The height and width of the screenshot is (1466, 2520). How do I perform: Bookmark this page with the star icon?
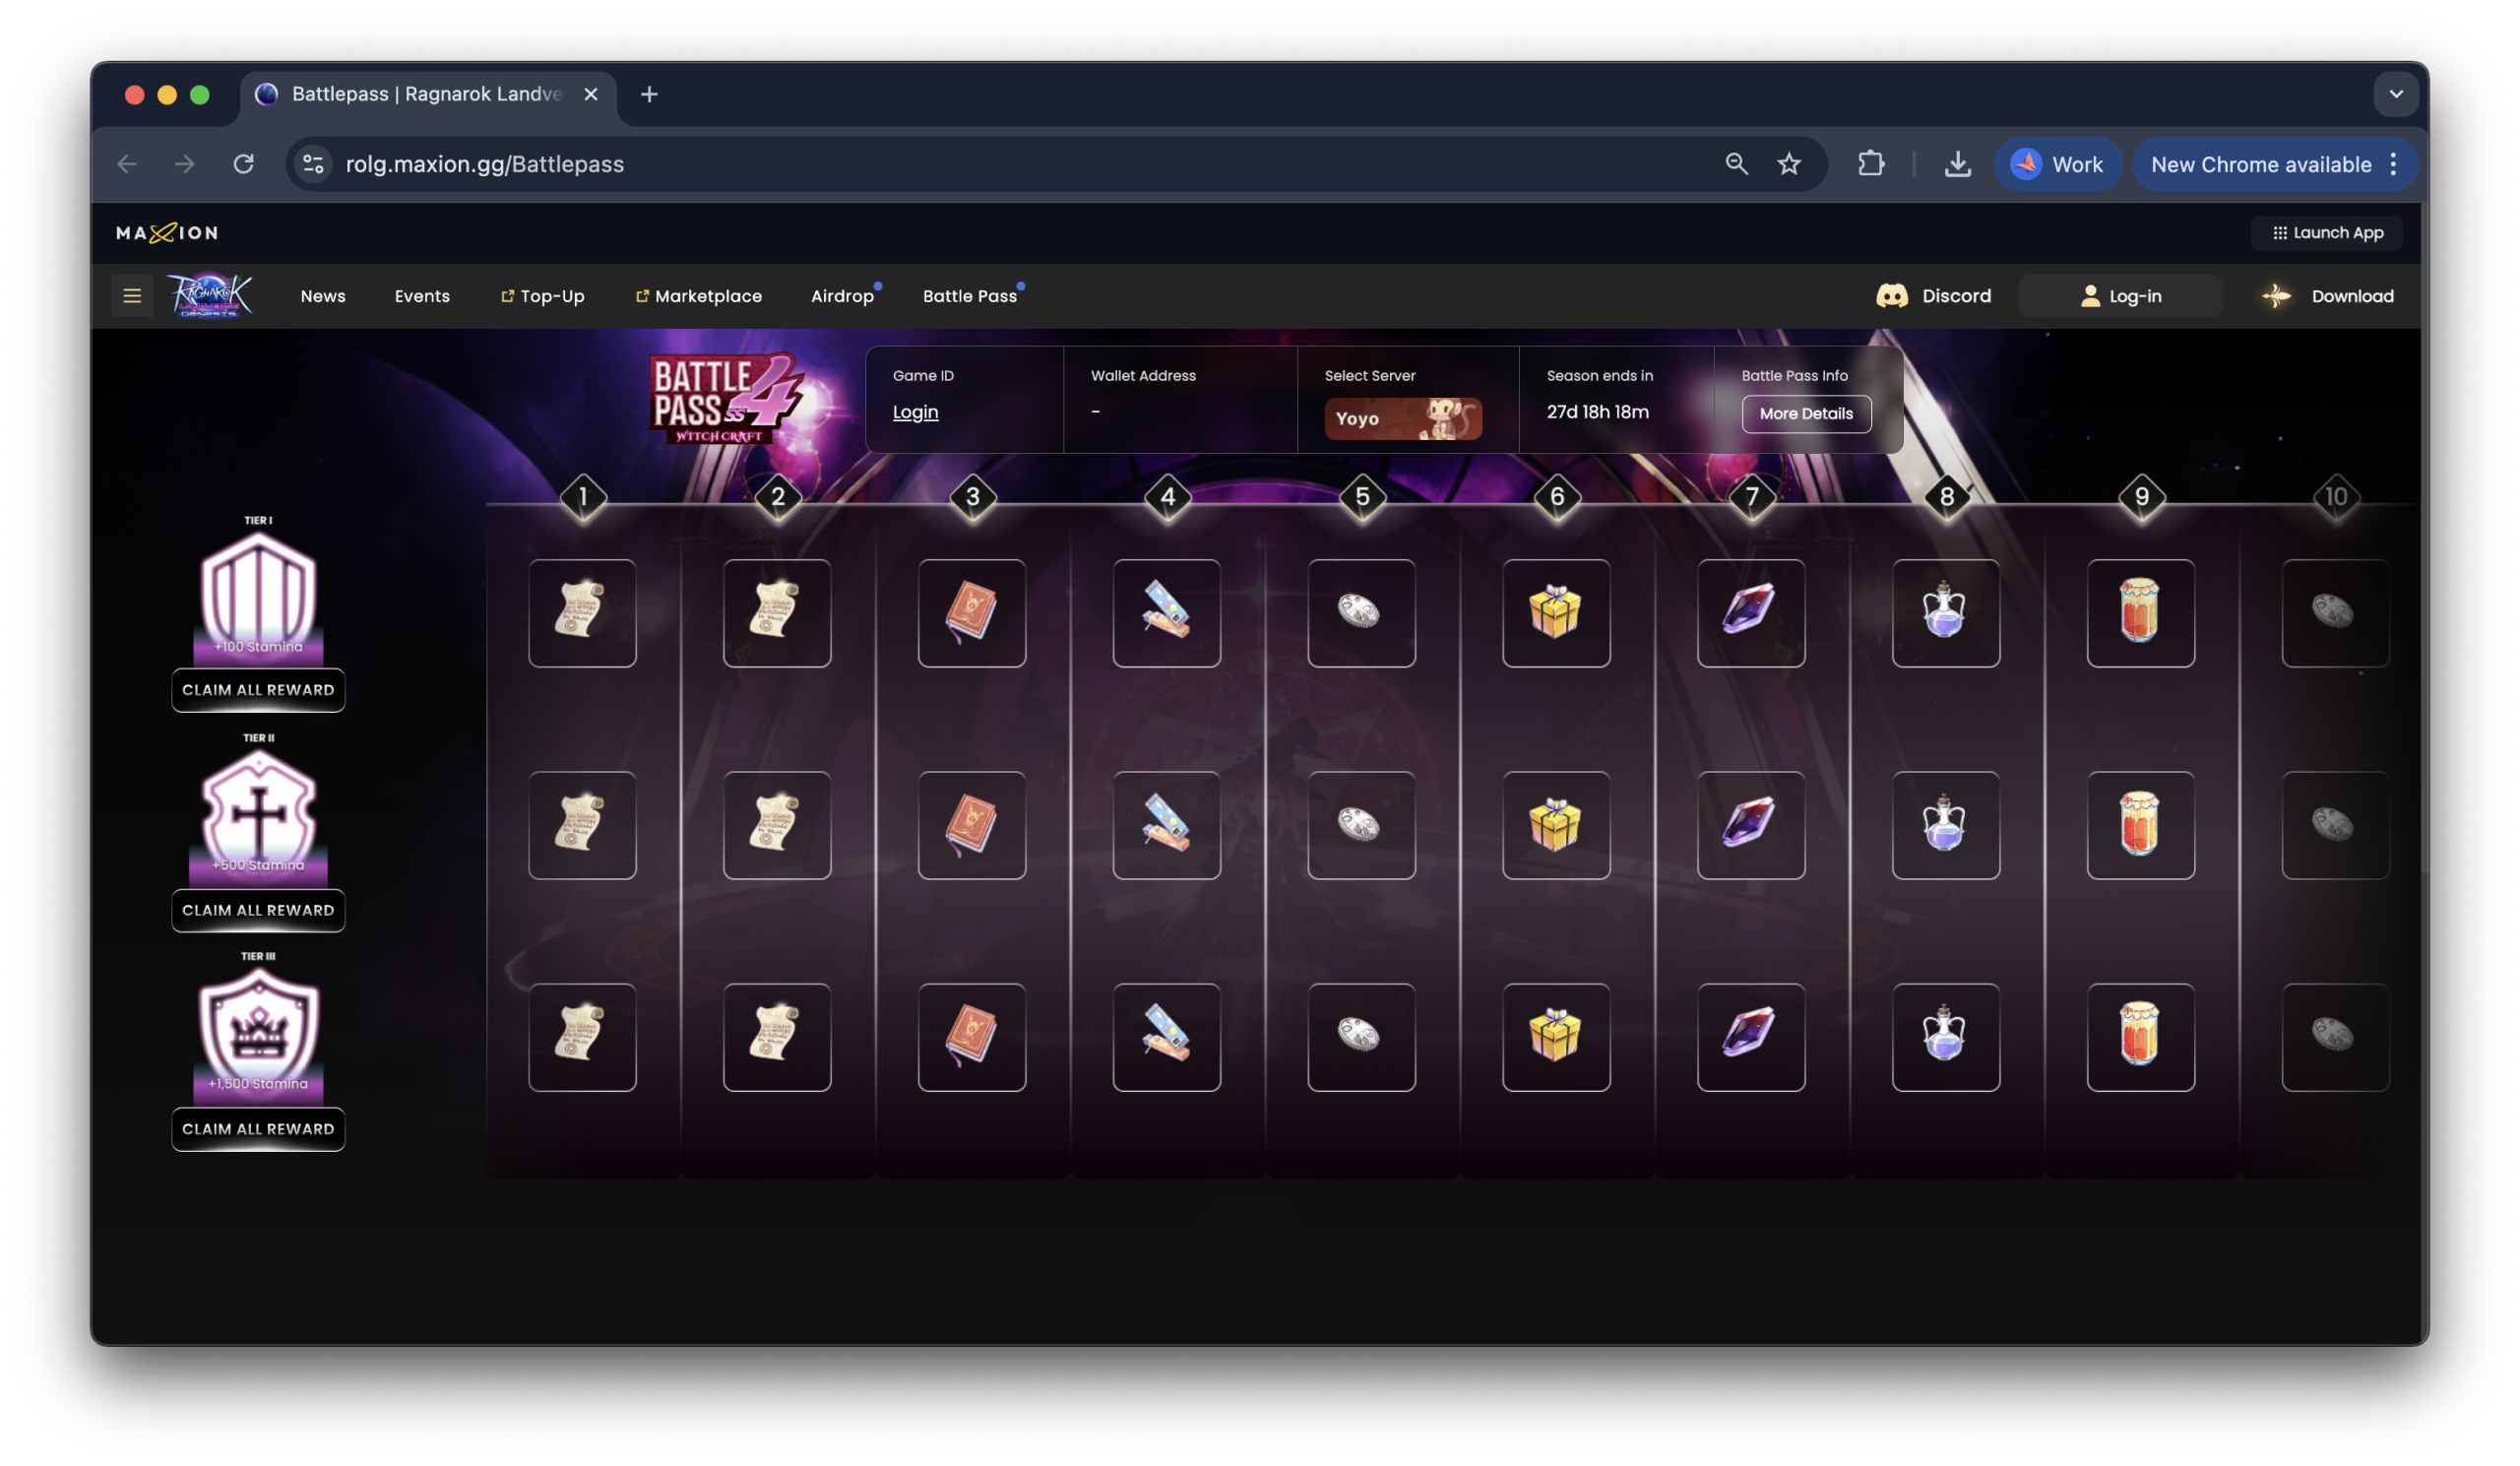point(1789,164)
